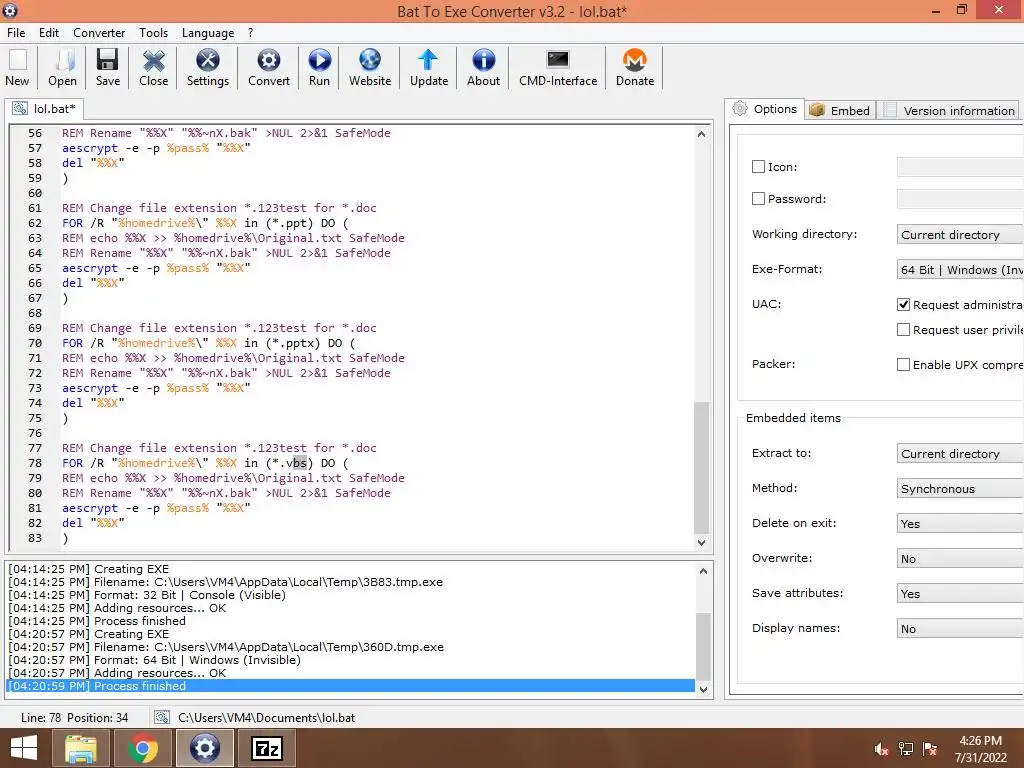This screenshot has height=768, width=1024.
Task: Change Method Synchronous dropdown
Action: click(x=960, y=488)
